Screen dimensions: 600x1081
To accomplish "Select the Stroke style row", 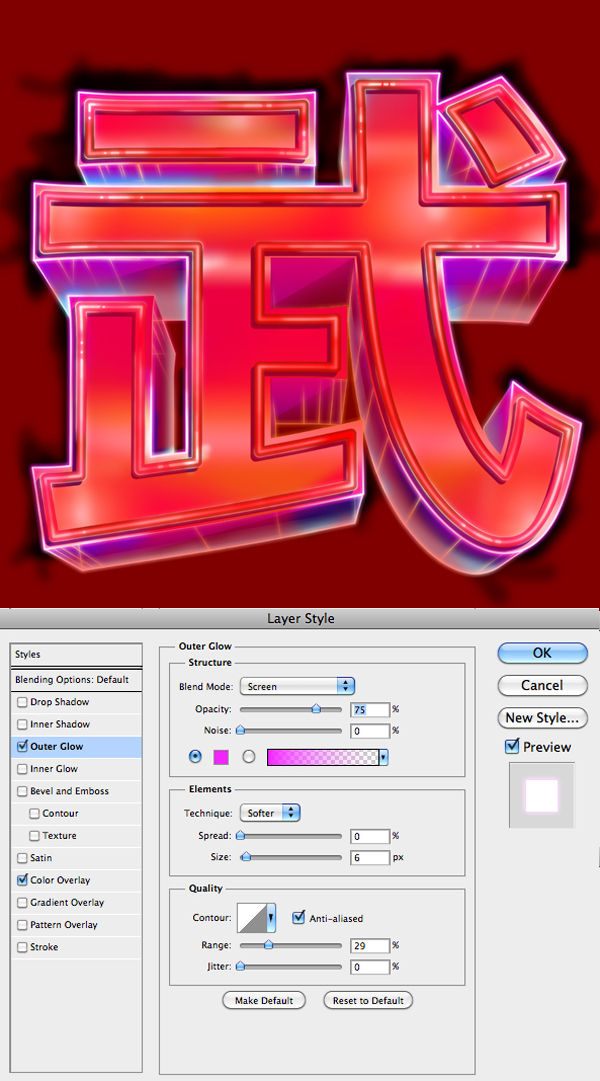I will click(x=76, y=947).
